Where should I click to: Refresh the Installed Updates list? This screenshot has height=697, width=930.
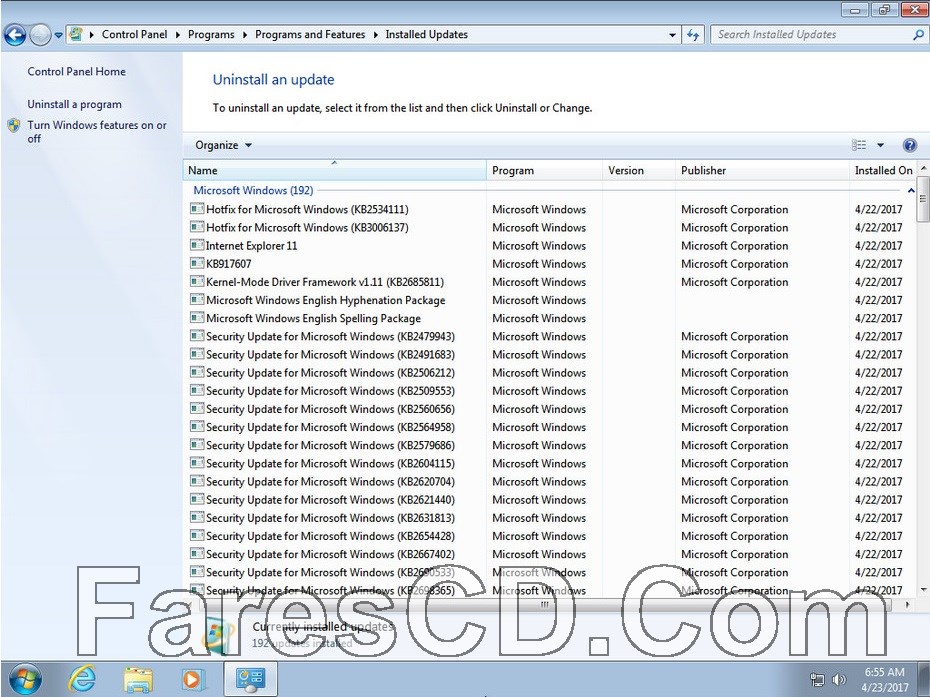pyautogui.click(x=693, y=35)
